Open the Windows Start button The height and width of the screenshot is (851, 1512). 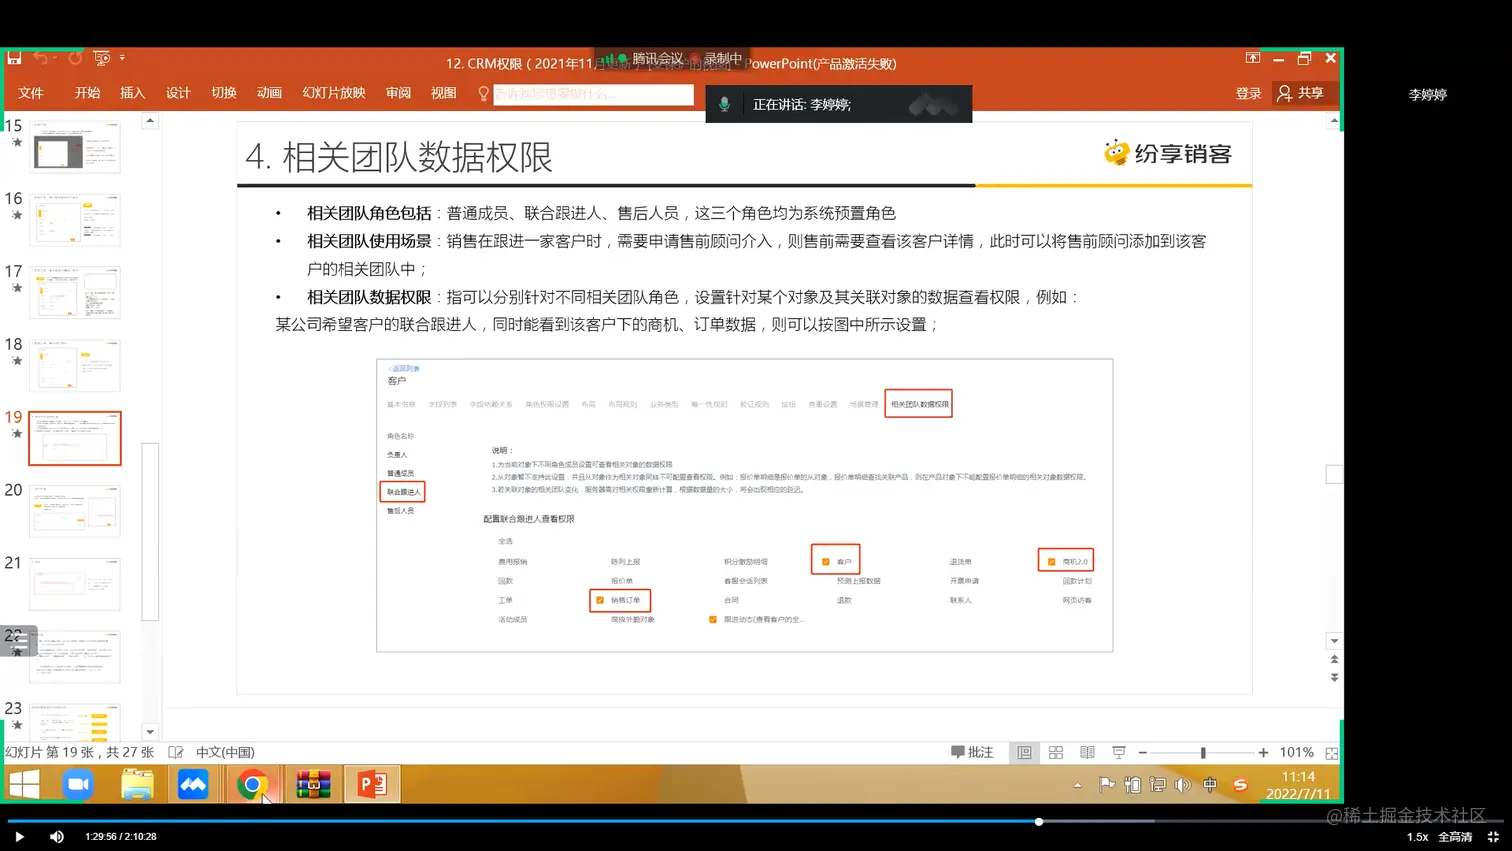click(x=24, y=785)
